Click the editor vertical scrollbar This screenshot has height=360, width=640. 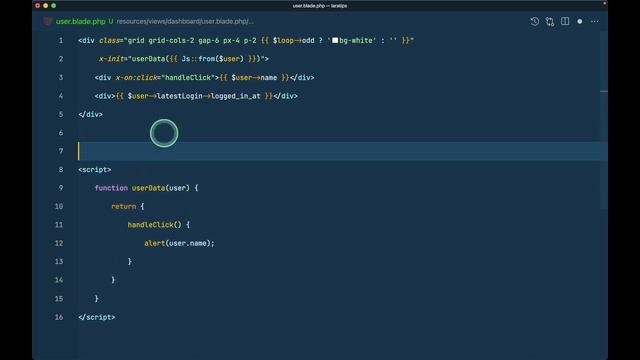click(604, 120)
